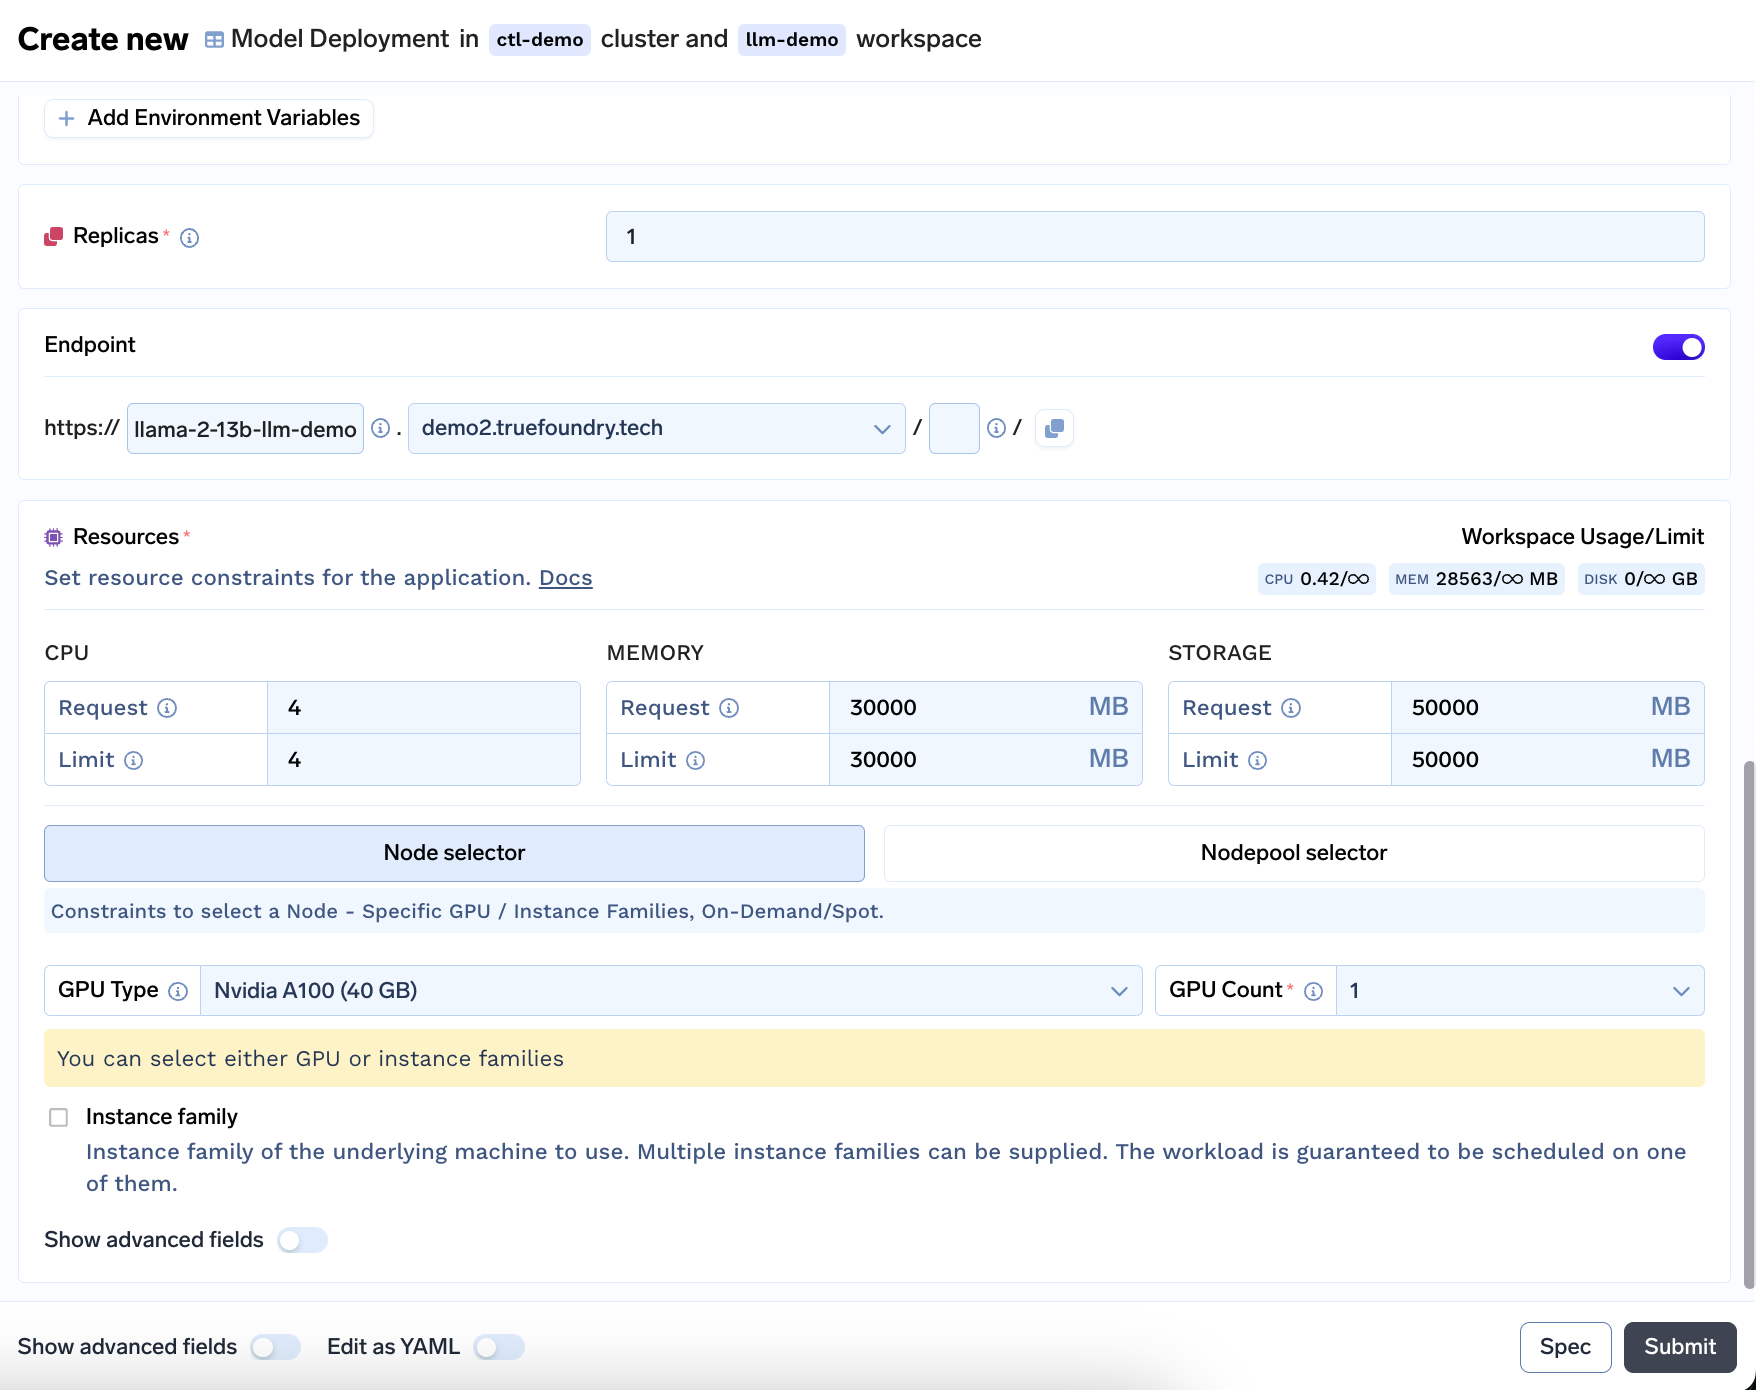The height and width of the screenshot is (1390, 1756).
Task: Click 'You can select either GPU or instance families' notice
Action: point(874,1059)
